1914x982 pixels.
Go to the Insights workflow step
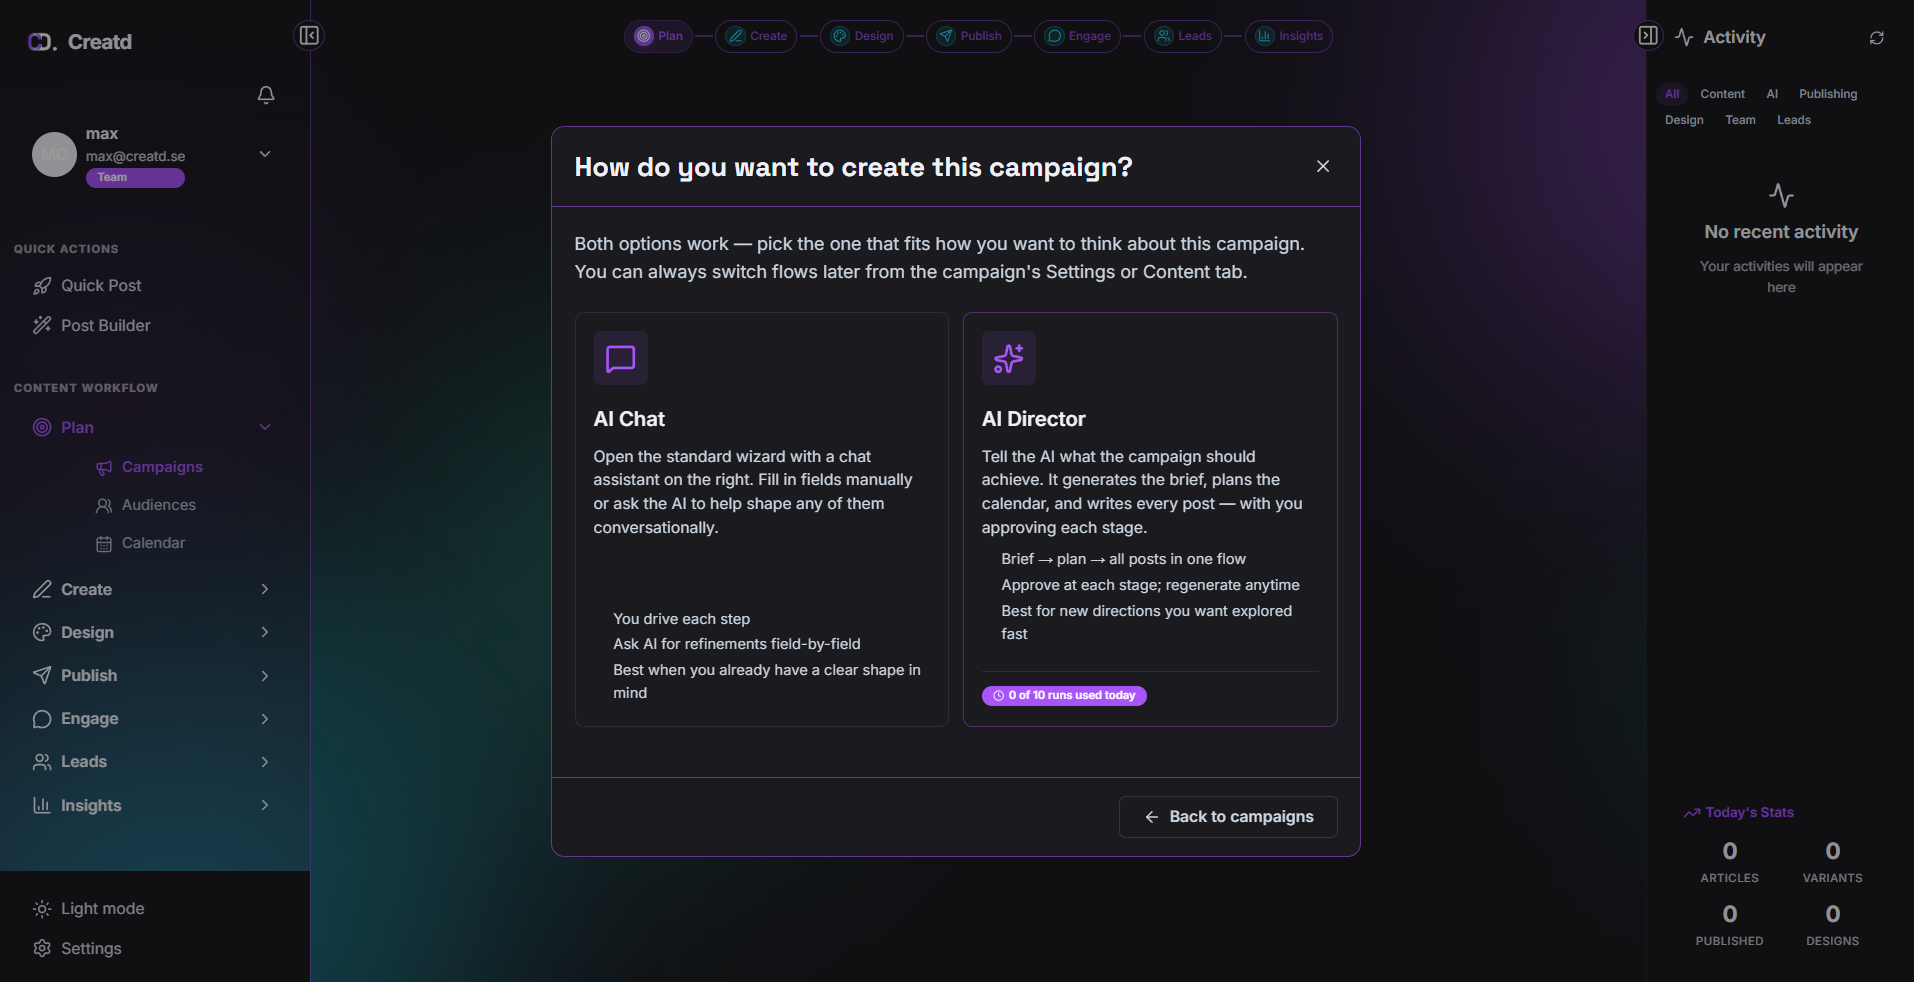tap(1289, 36)
